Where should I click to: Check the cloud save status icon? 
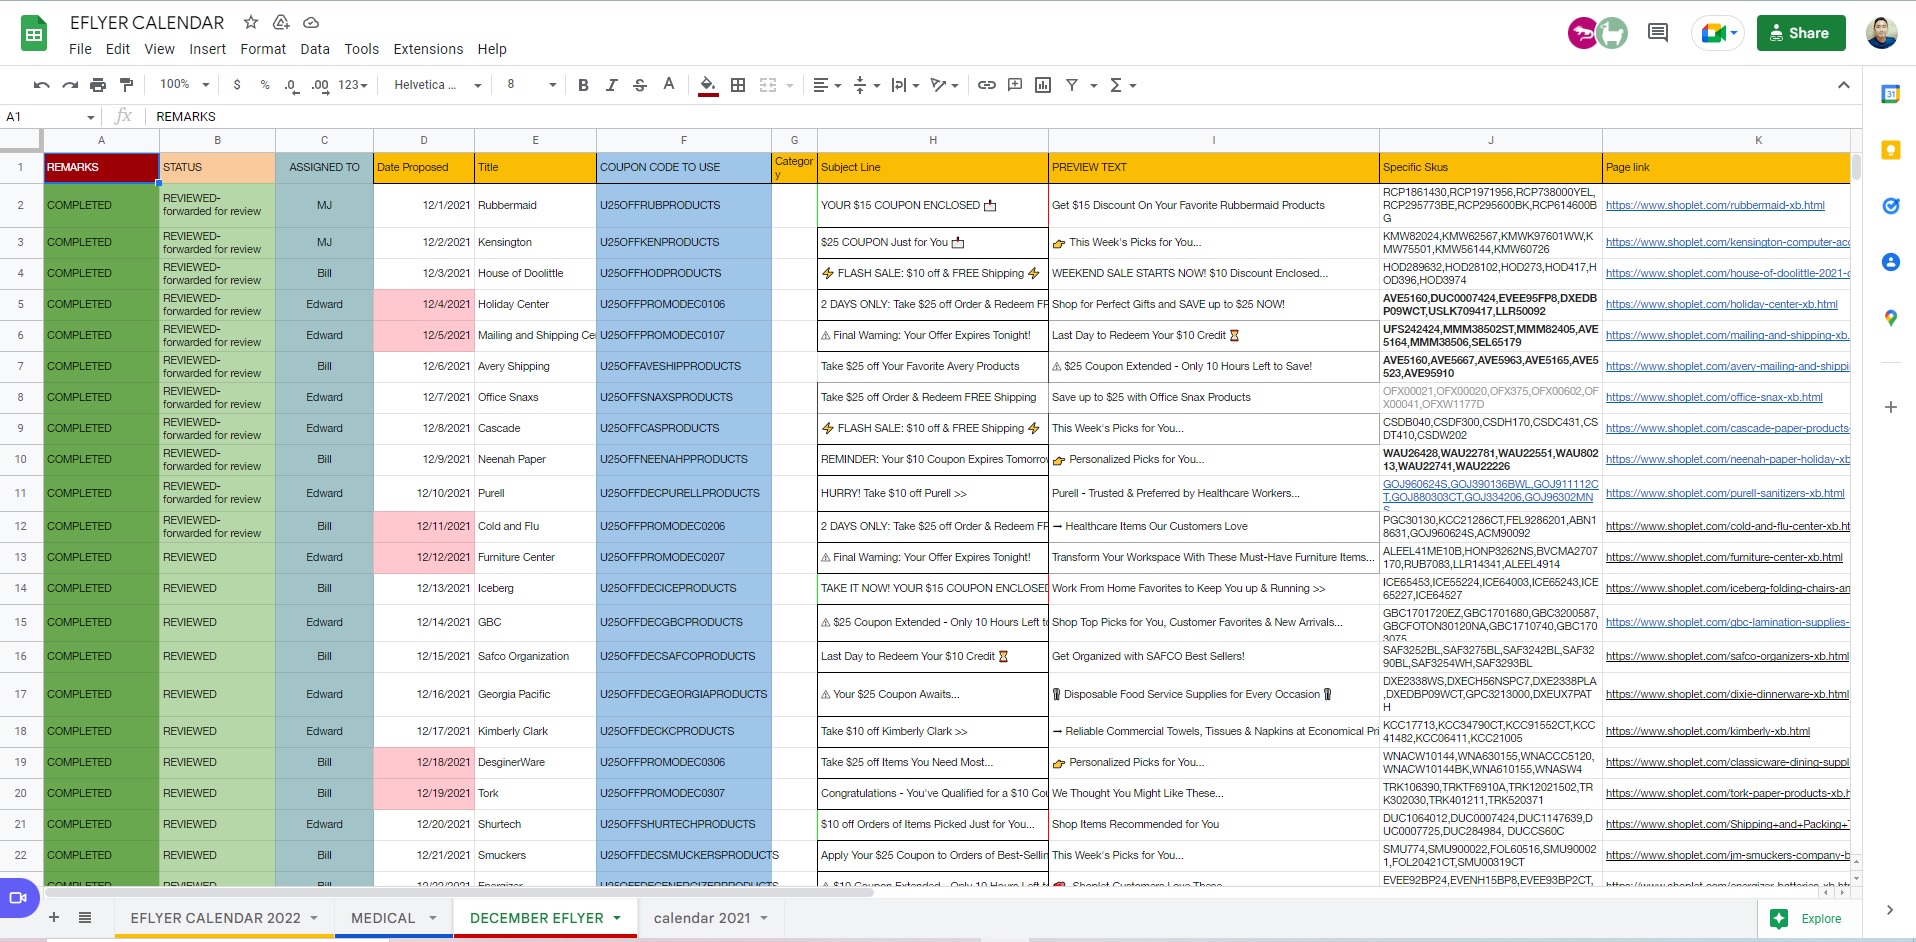click(x=311, y=22)
